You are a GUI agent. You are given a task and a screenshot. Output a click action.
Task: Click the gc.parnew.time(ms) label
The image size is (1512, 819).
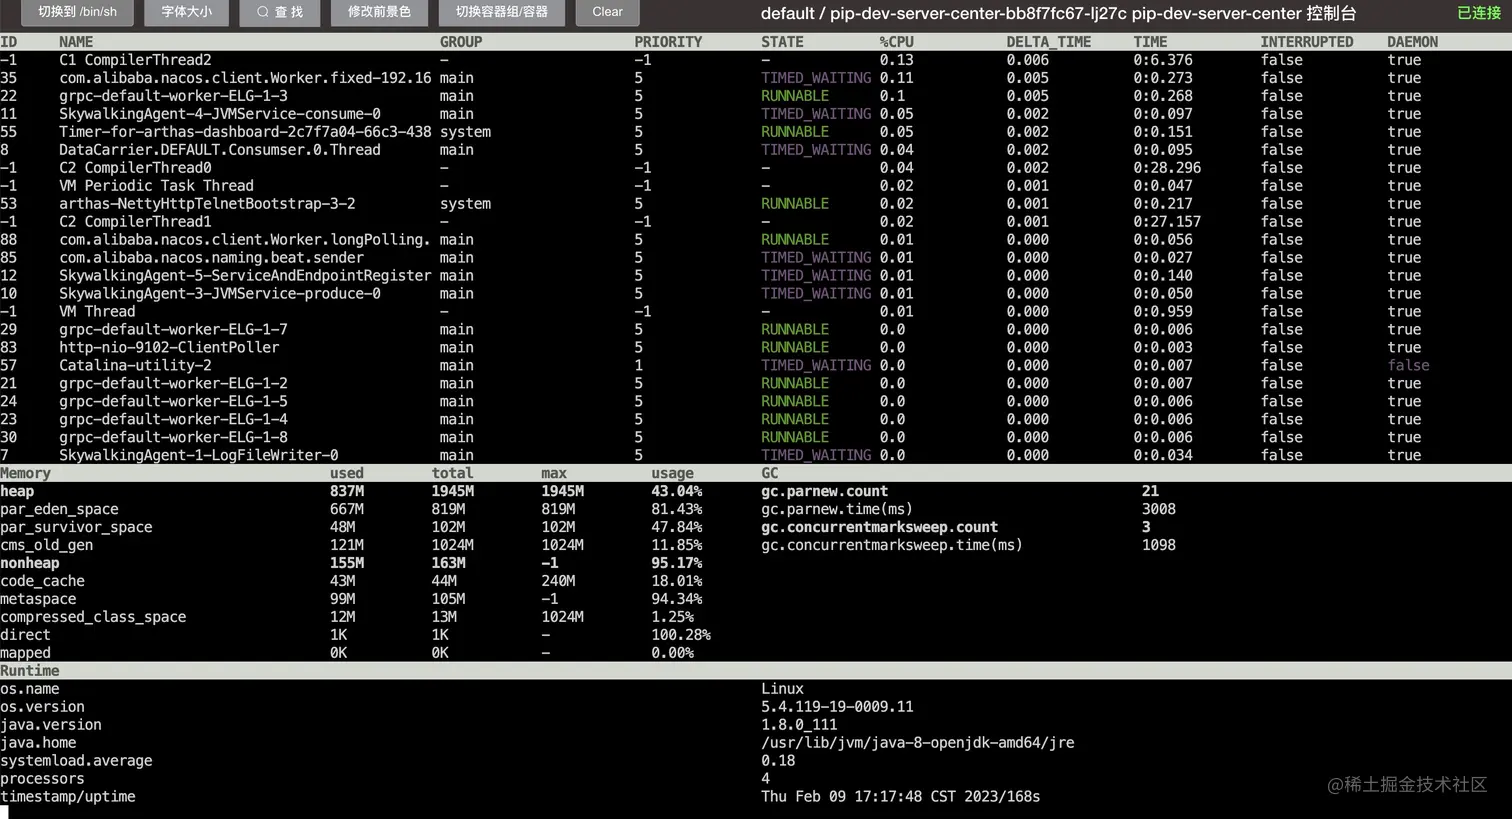point(837,510)
